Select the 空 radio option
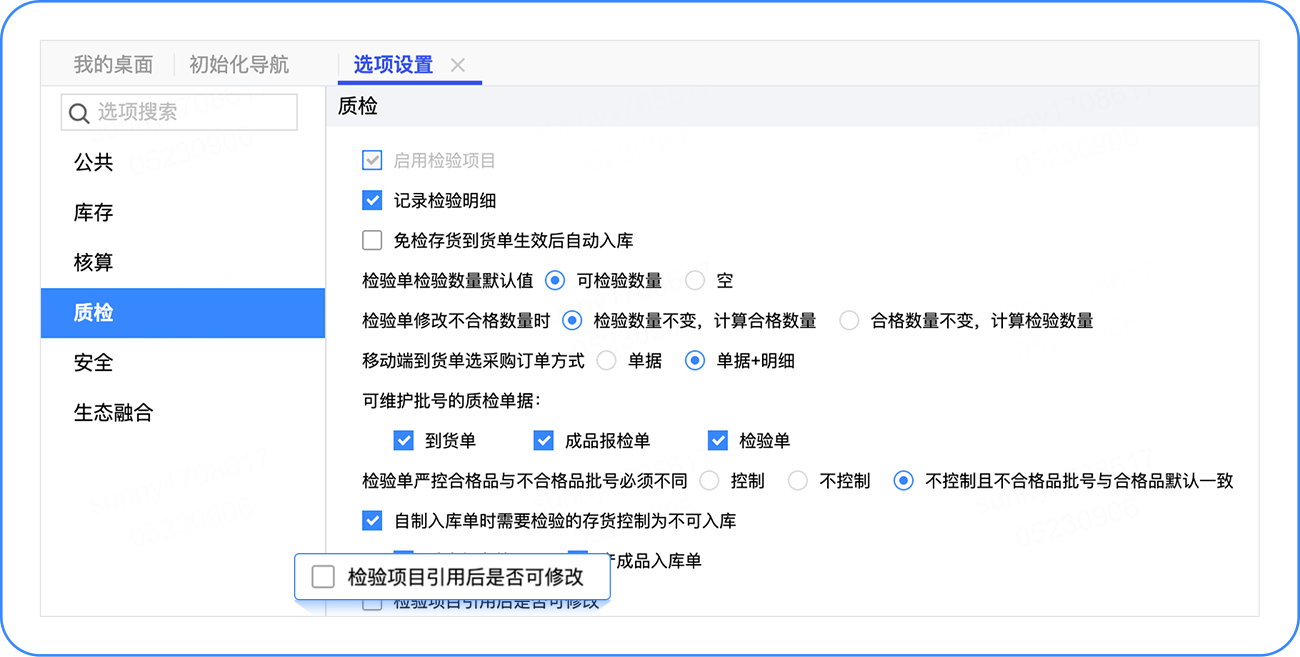The height and width of the screenshot is (657, 1300). pos(695,281)
